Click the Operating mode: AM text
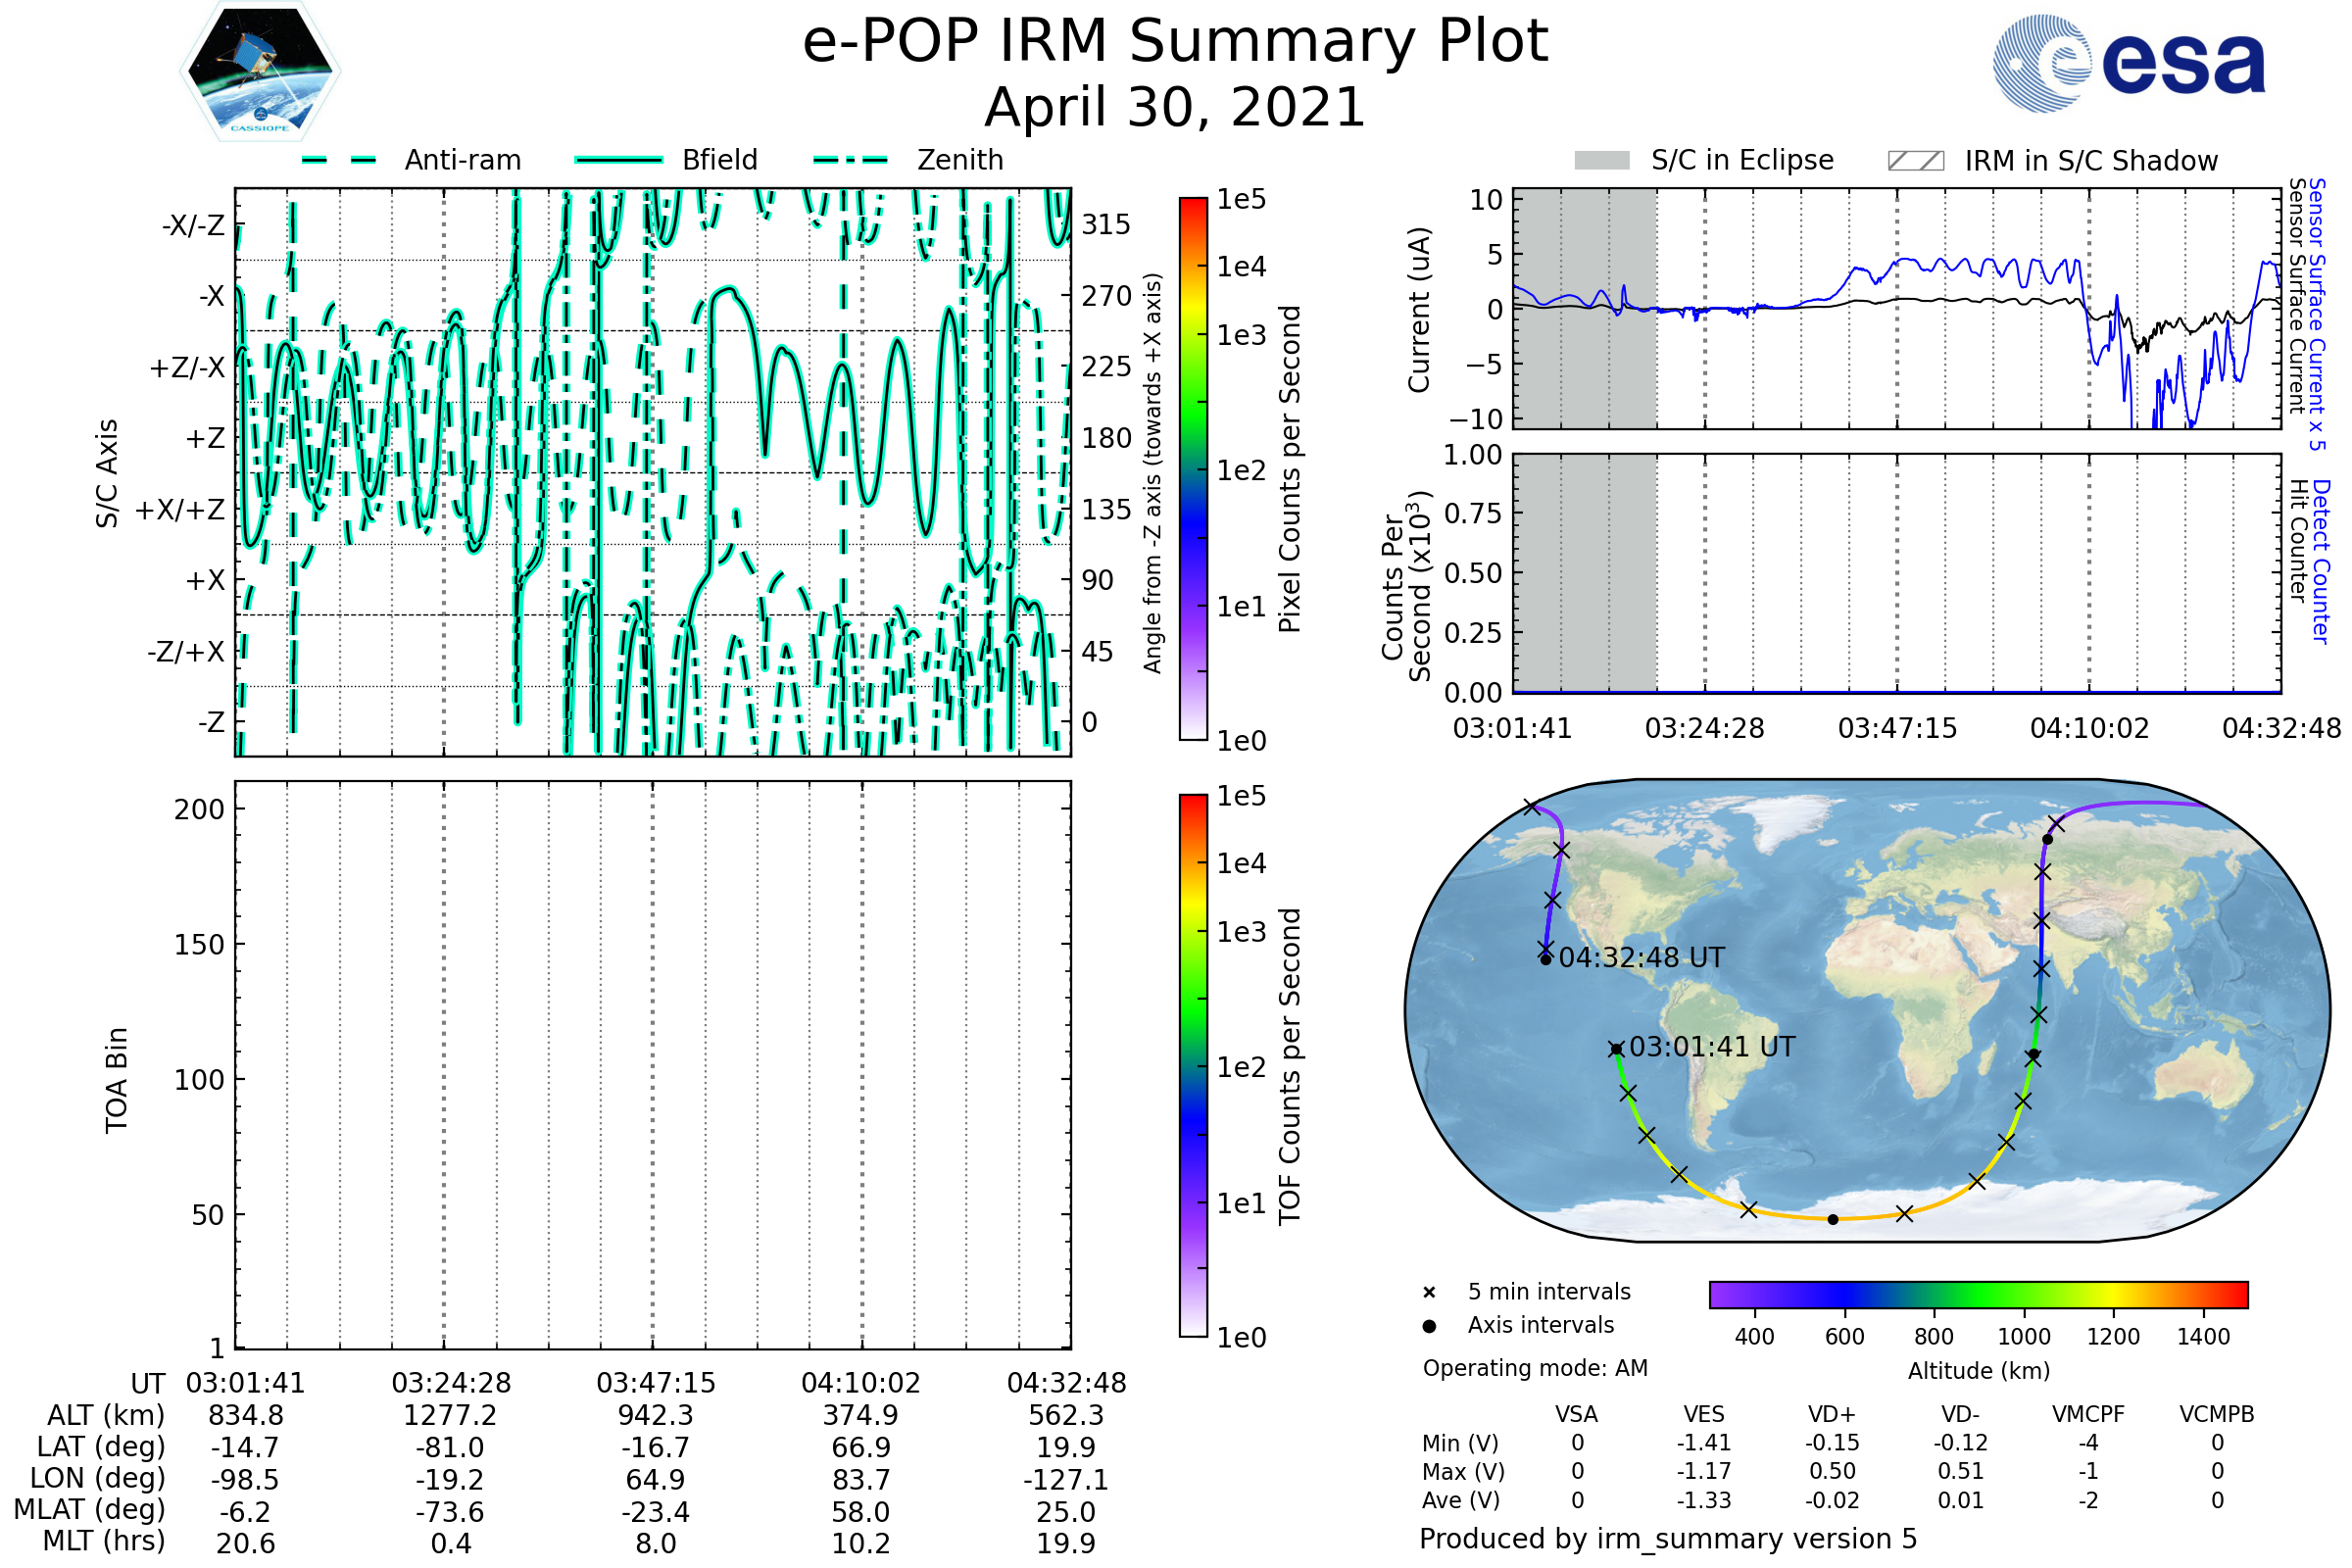 [1535, 1368]
